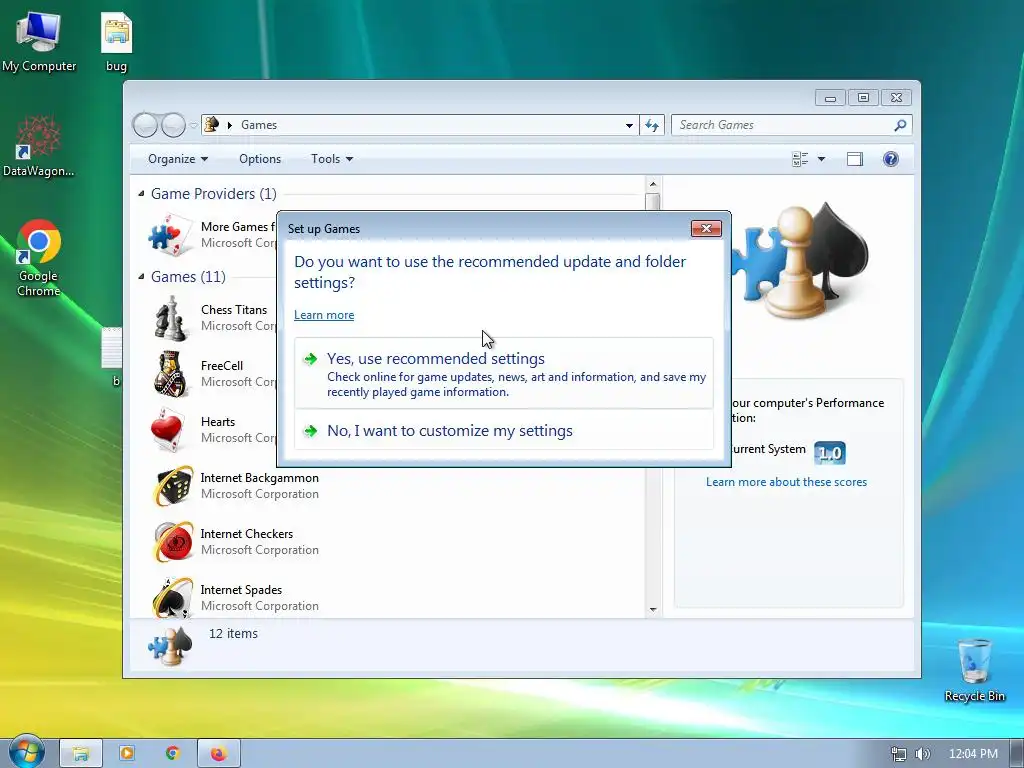
Task: Click the Search Games input field
Action: pyautogui.click(x=784, y=125)
